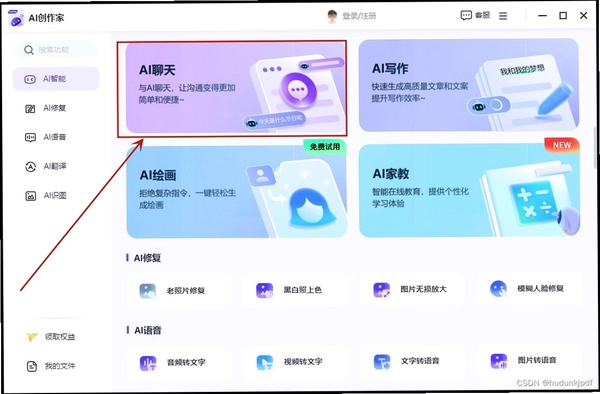600x394 pixels.
Task: Minimize the AI创作家 window
Action: tap(542, 16)
